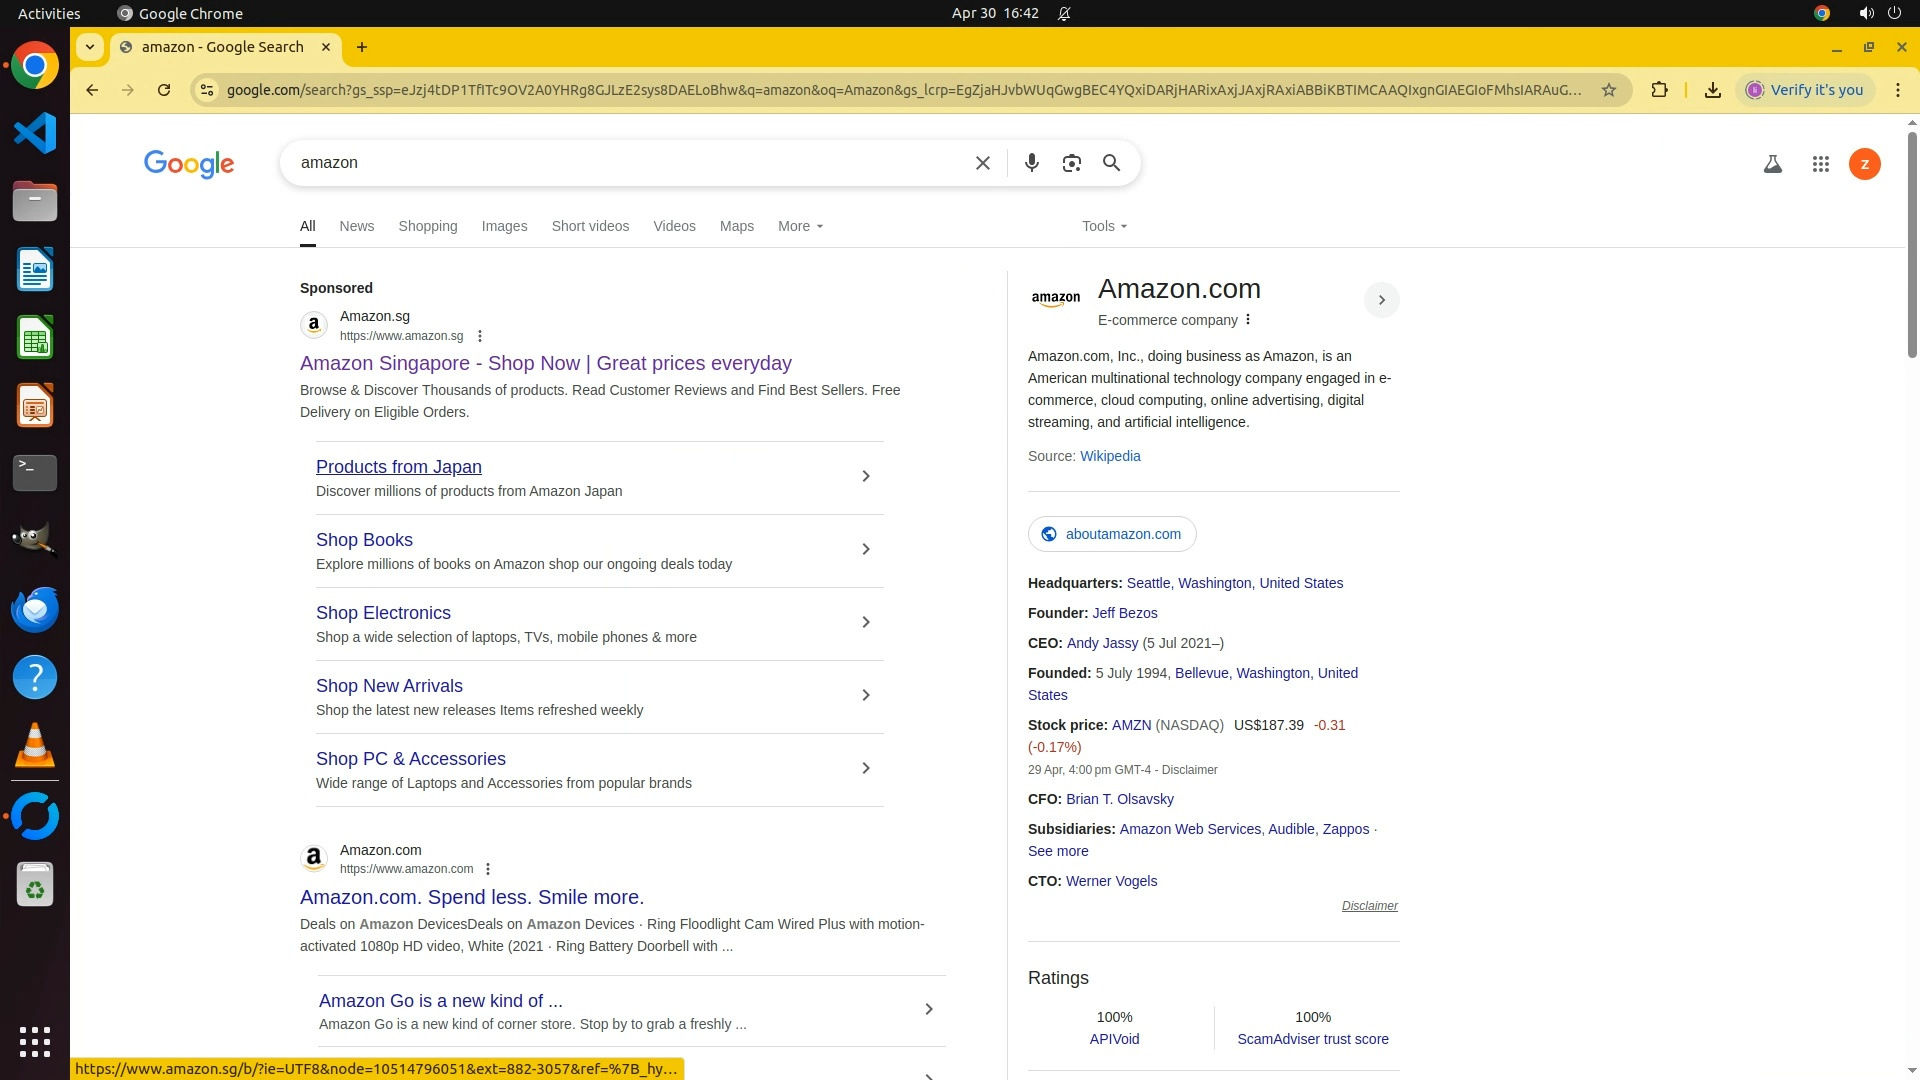The width and height of the screenshot is (1920, 1080).
Task: Open the Tools dropdown
Action: (1103, 226)
